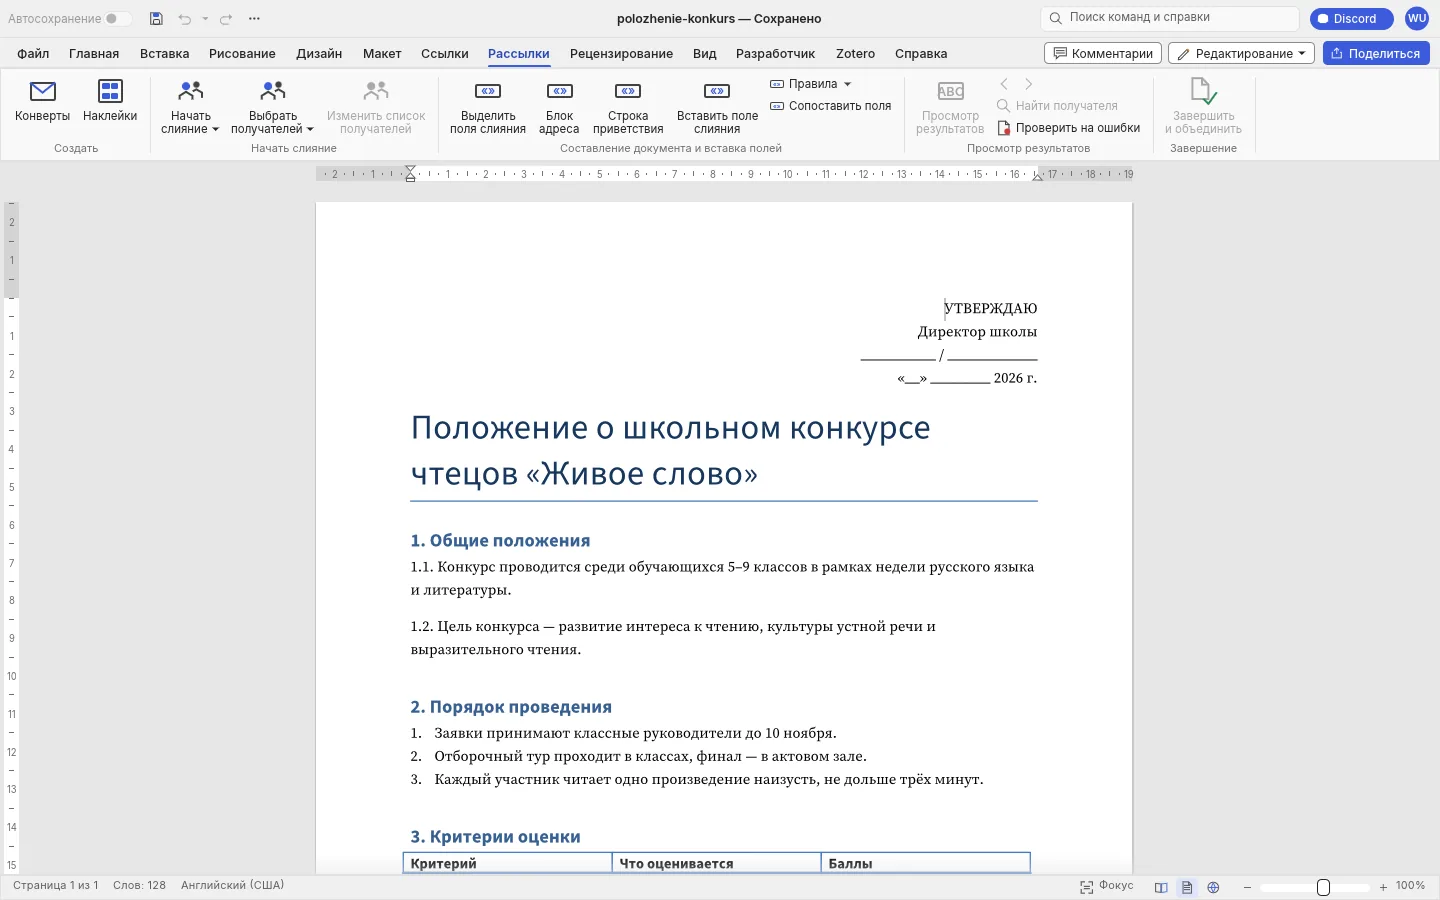Expand Select Recipients (Выбрать получателей) dropdown
The image size is (1440, 900).
tap(272, 108)
